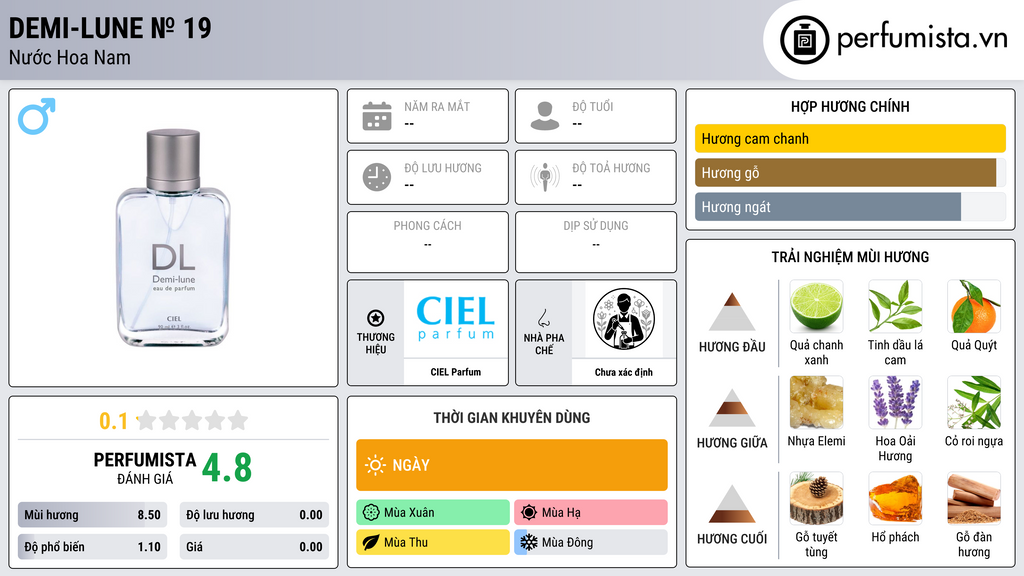1024x576 pixels.
Task: Select the Hương cam chanh accord bar
Action: [x=850, y=138]
